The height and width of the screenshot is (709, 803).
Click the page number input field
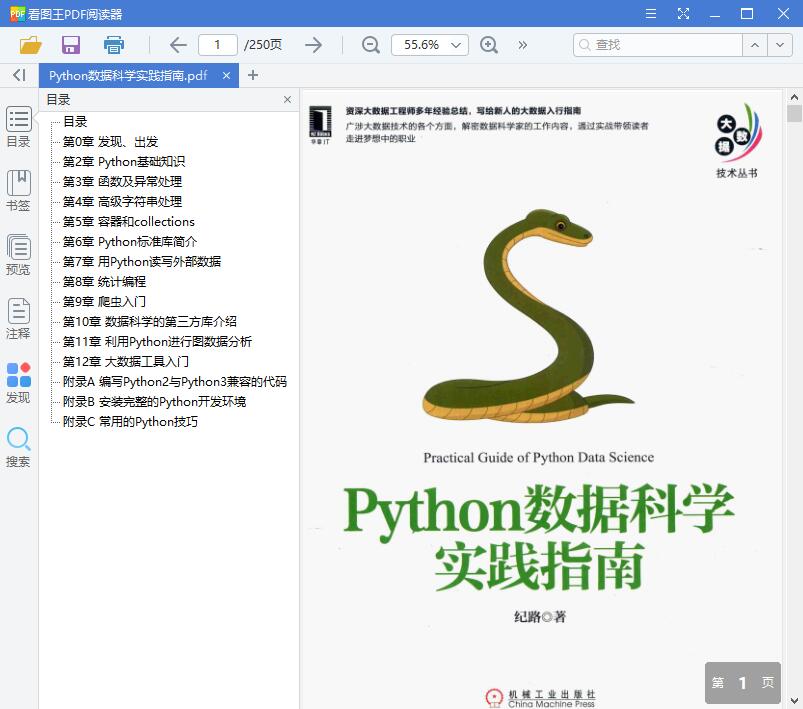point(218,45)
